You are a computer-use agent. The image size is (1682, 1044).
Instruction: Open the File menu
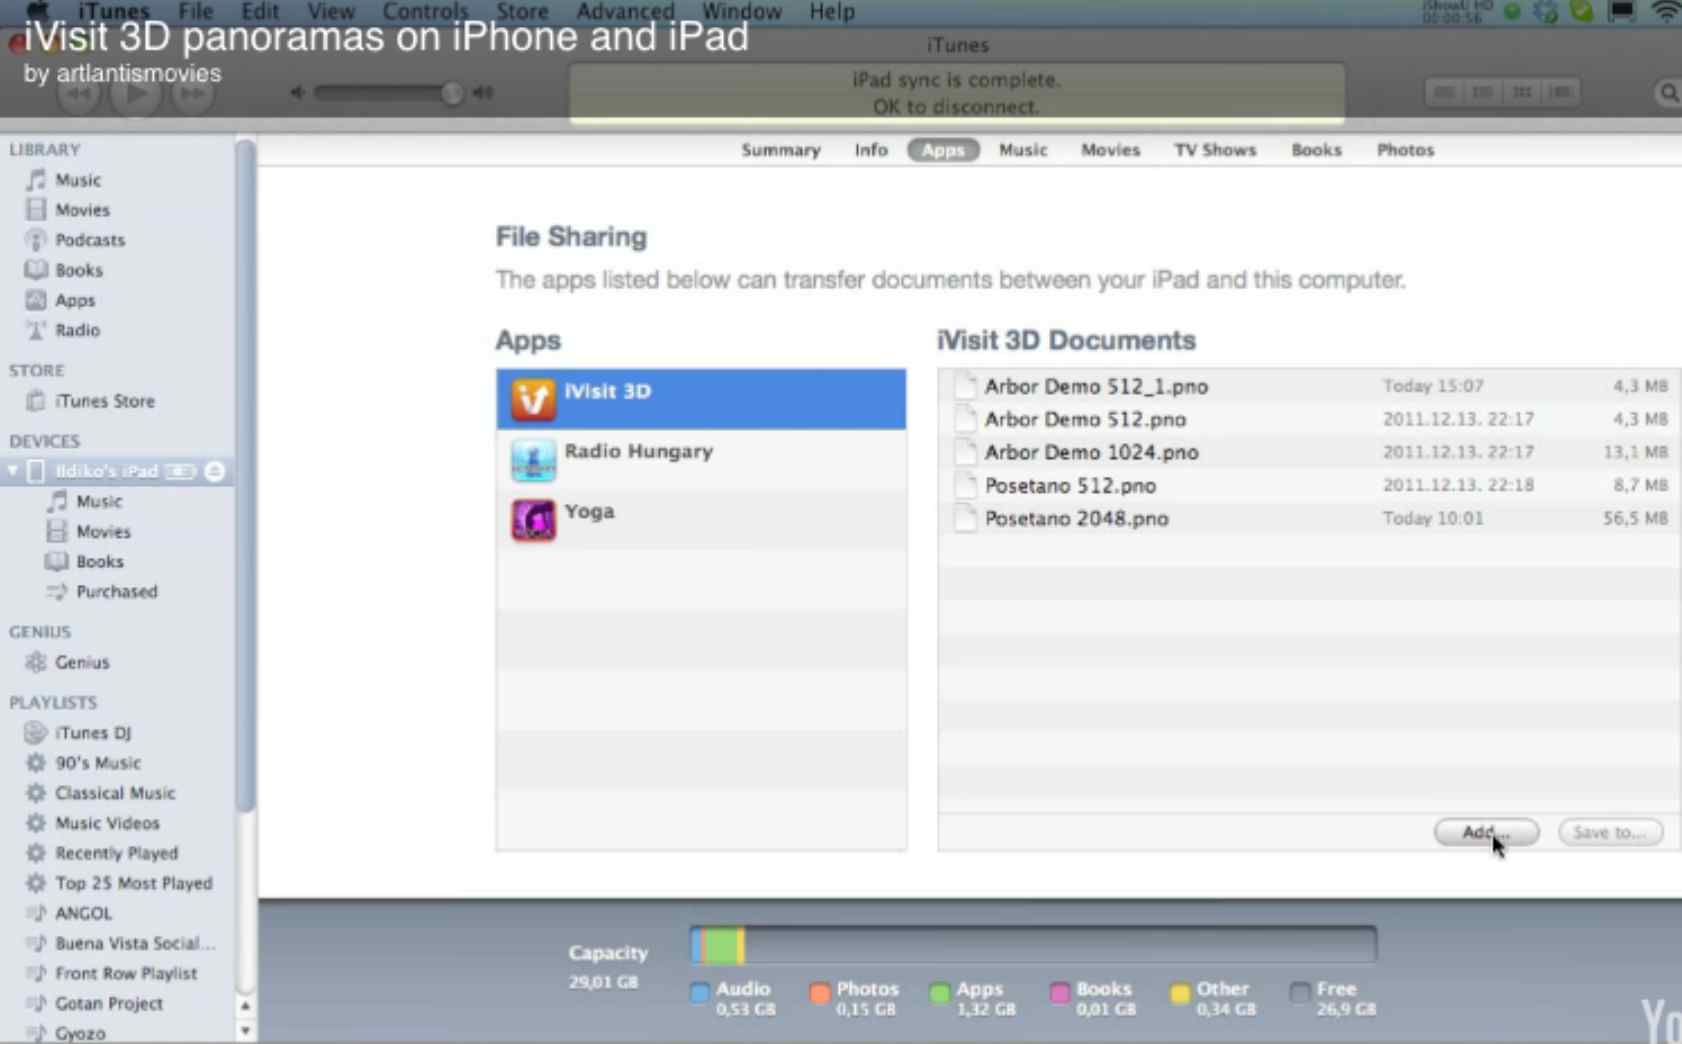[195, 12]
